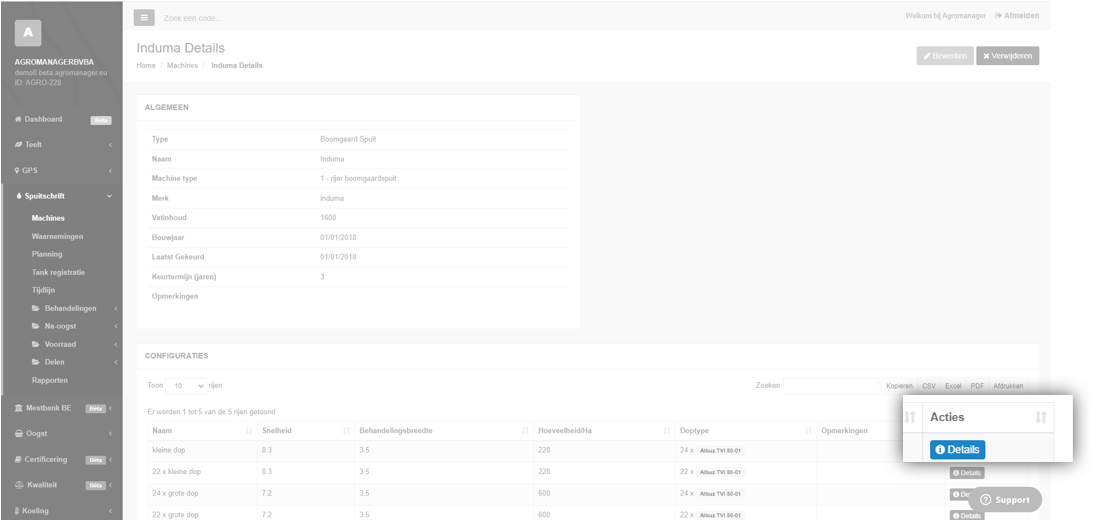Export the table as PDF

click(x=978, y=386)
